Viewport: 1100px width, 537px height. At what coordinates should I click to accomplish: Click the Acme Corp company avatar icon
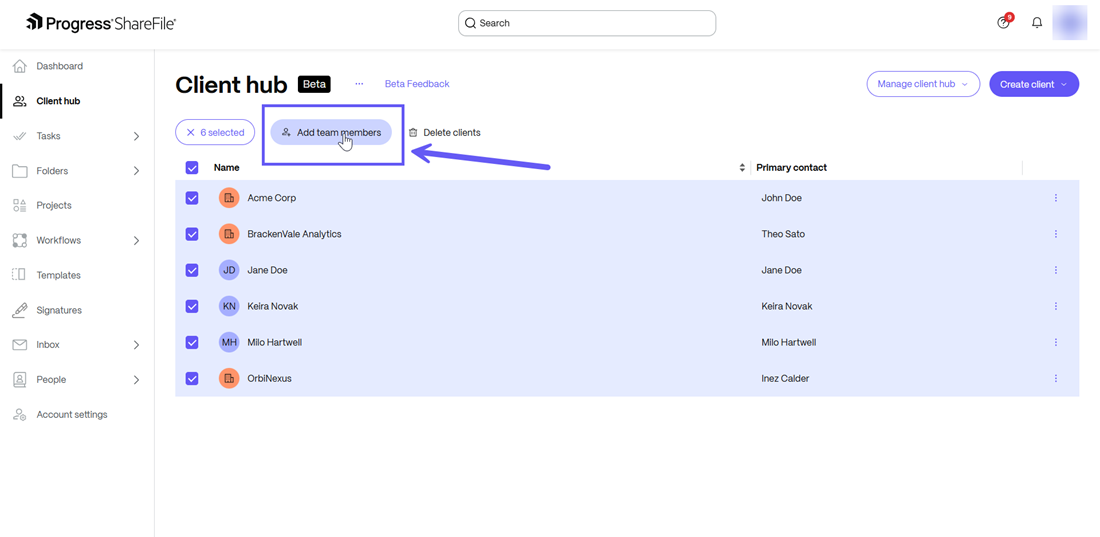(229, 198)
